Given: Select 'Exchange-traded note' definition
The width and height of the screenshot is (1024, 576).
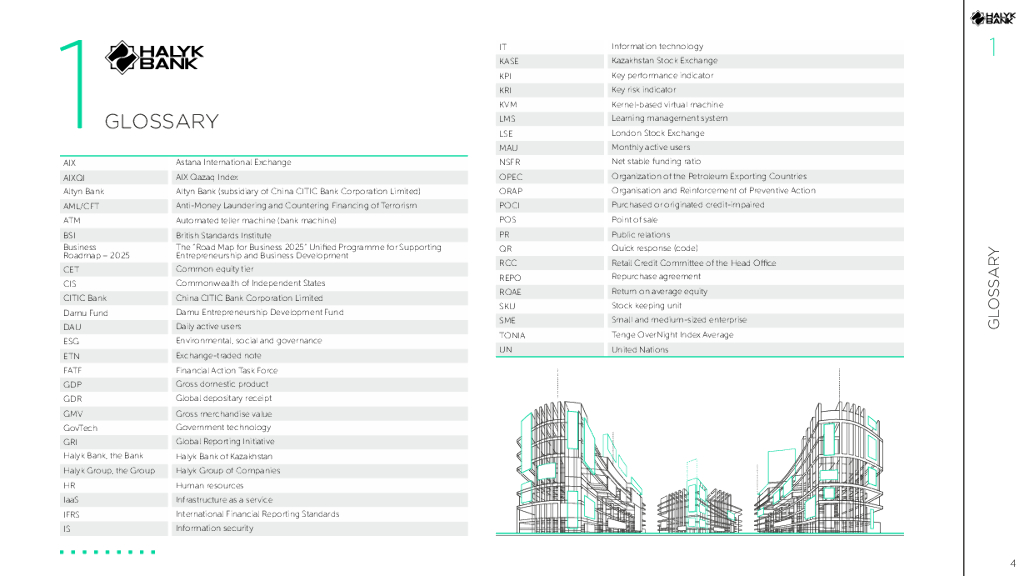Looking at the screenshot, I should pos(218,355).
